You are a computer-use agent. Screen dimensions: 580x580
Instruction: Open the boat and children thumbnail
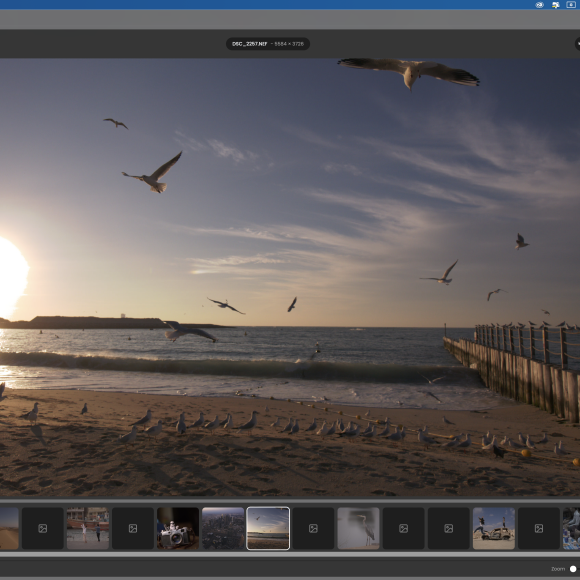(x=88, y=528)
